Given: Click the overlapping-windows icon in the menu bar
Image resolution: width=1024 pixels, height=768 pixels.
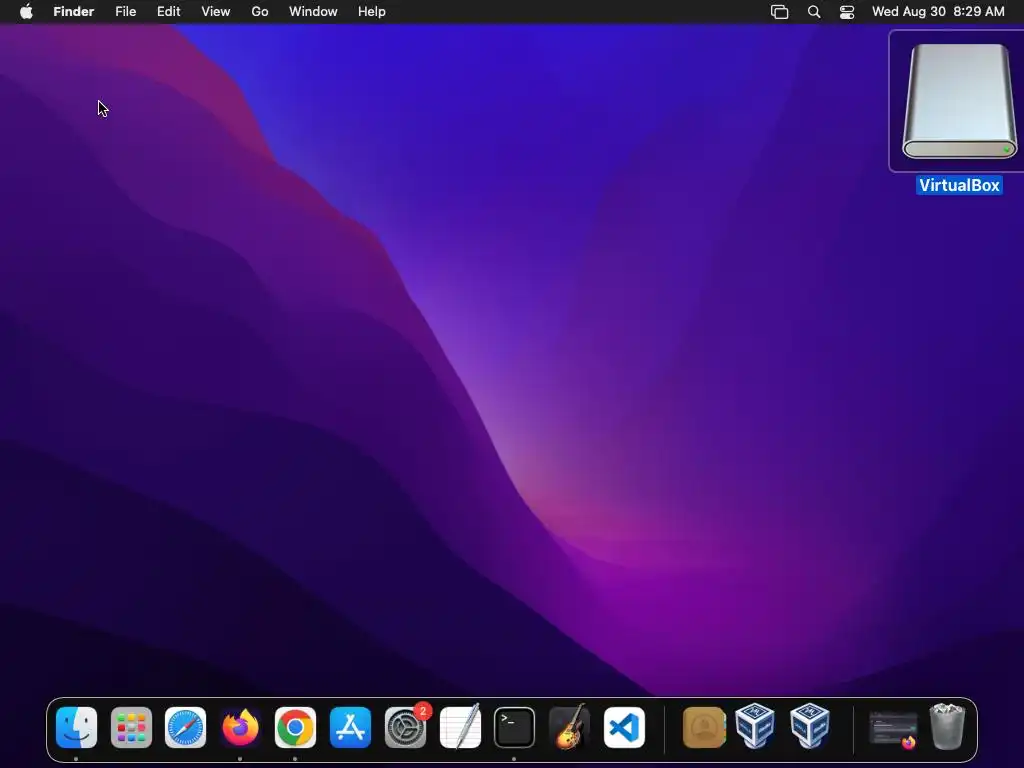Looking at the screenshot, I should pos(780,12).
